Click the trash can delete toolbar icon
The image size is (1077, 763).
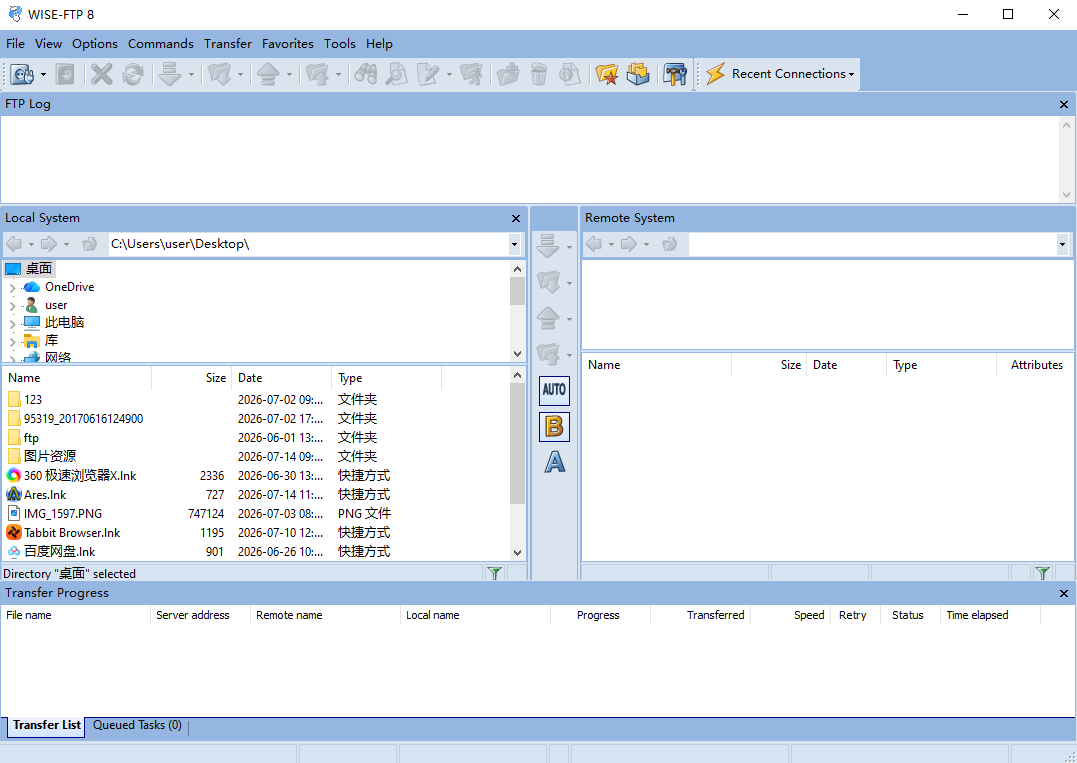point(539,73)
